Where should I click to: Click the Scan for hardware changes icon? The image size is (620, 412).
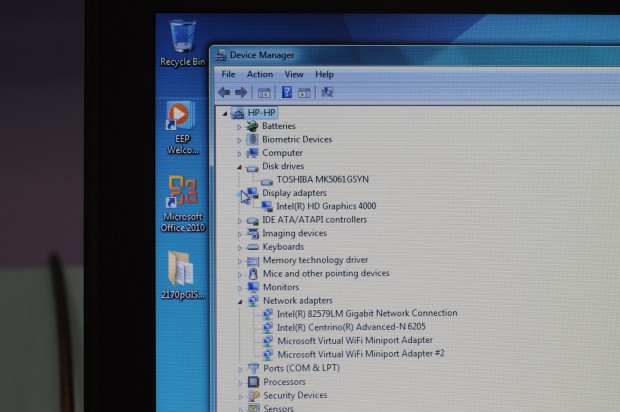tap(327, 92)
